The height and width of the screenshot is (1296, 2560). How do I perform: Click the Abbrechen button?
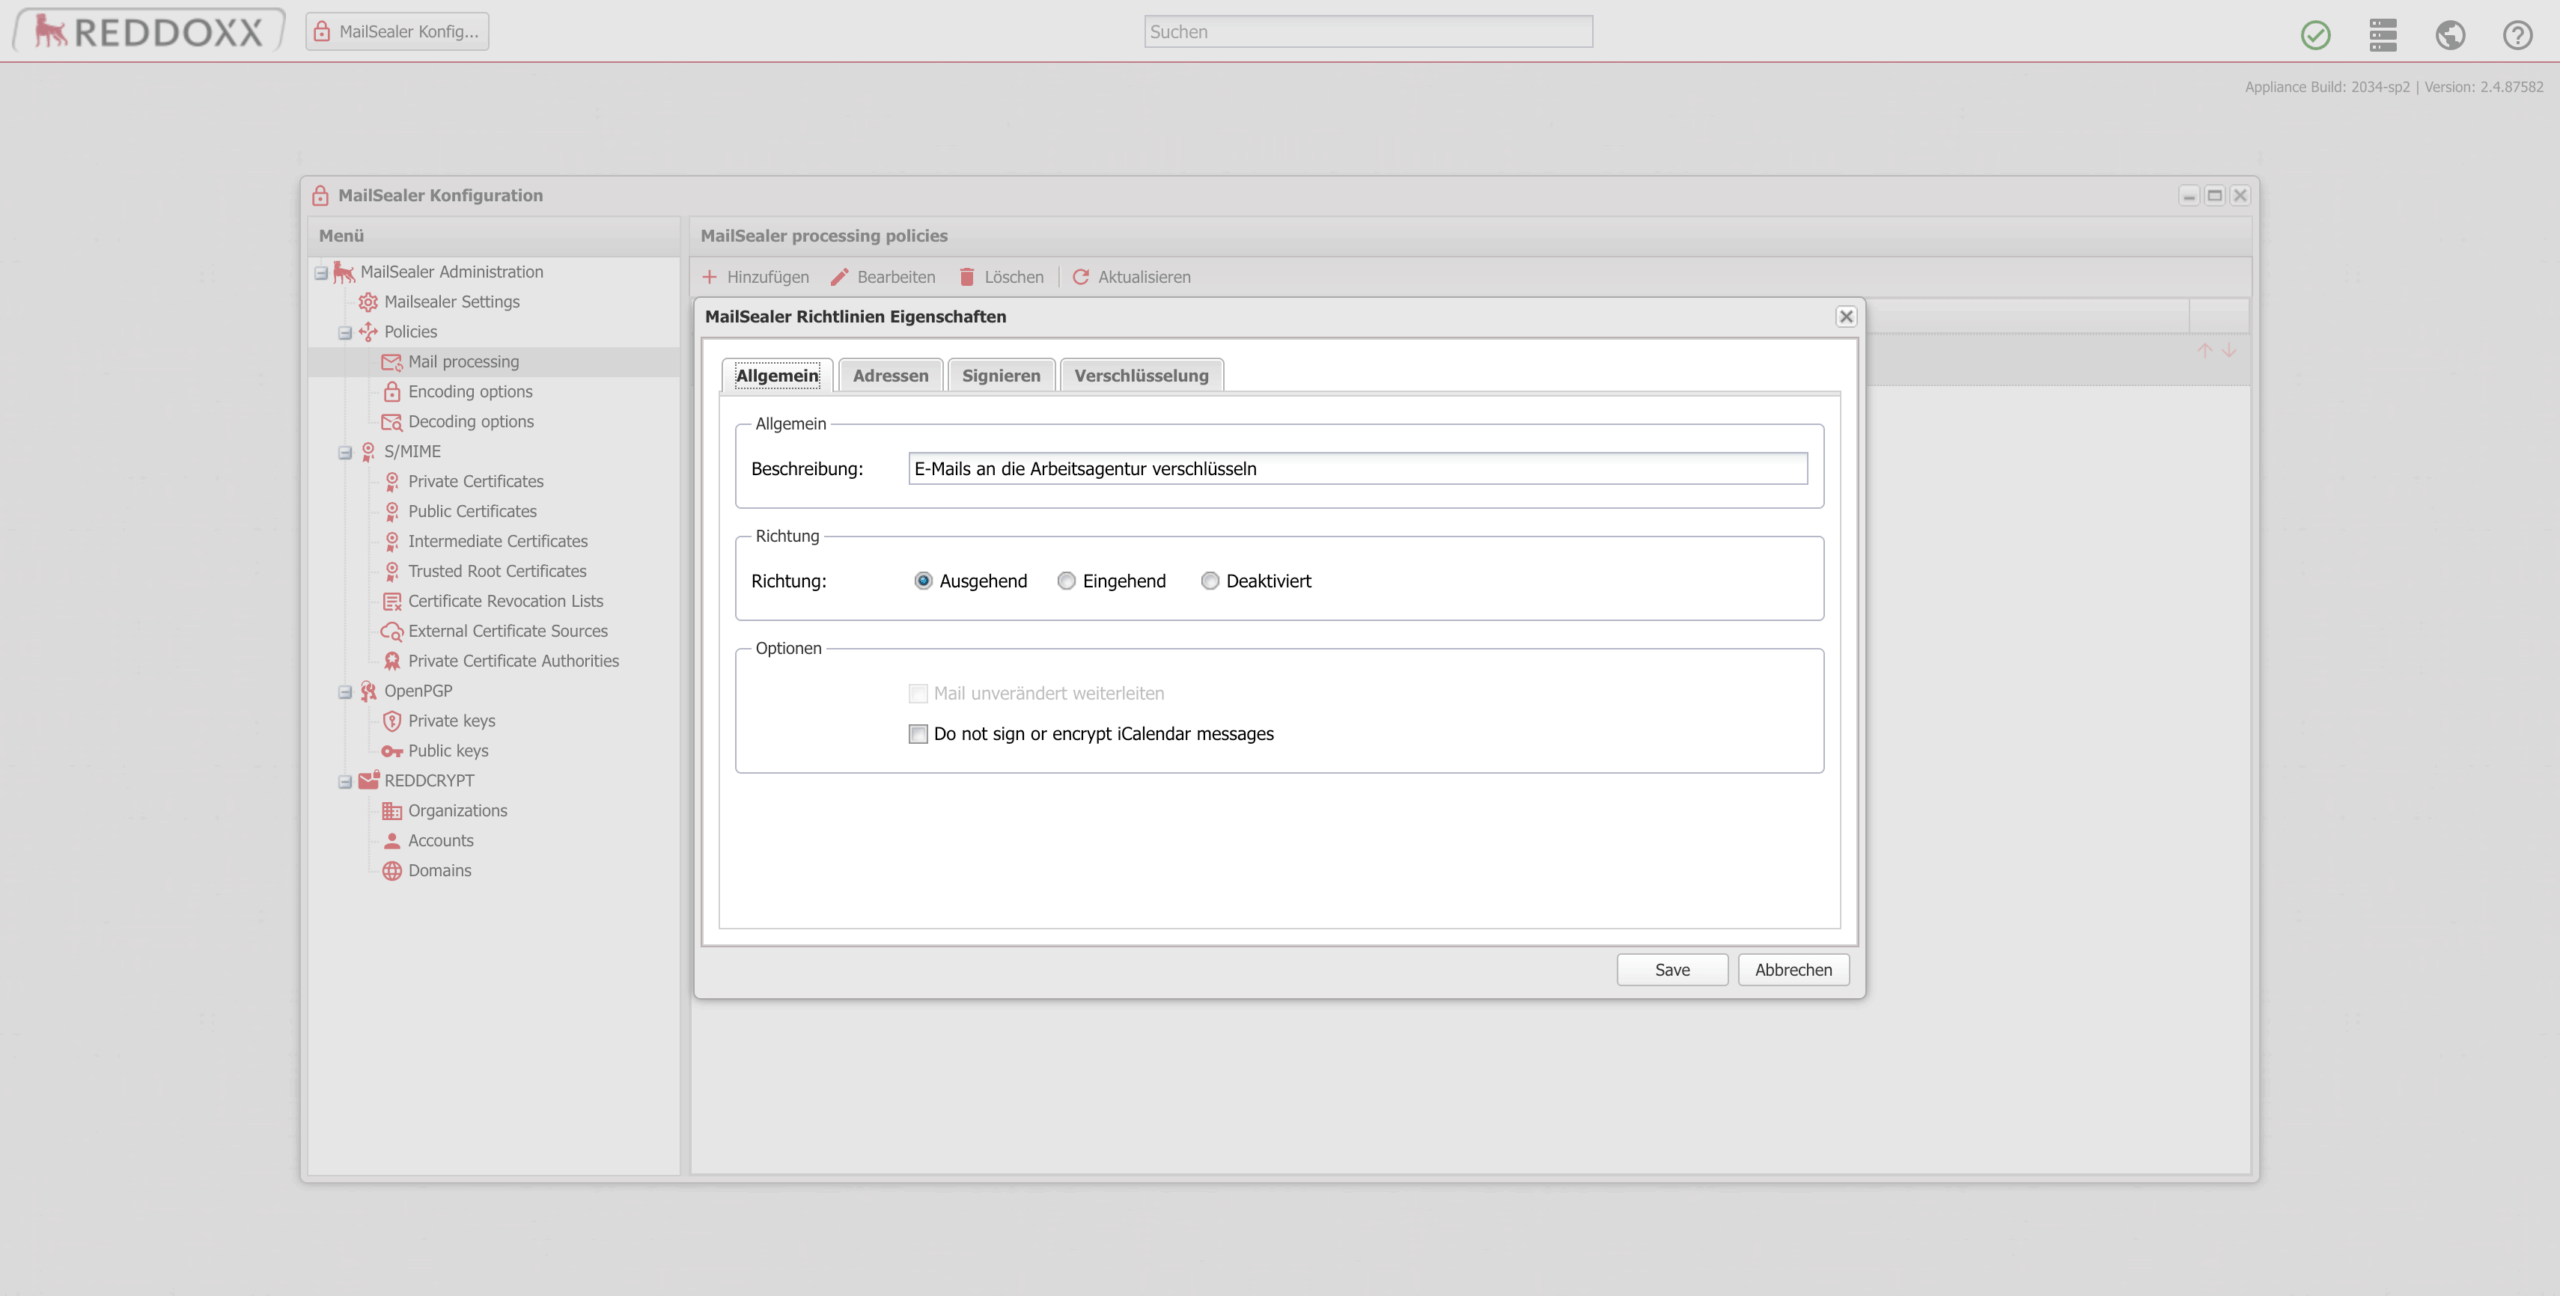click(1793, 970)
